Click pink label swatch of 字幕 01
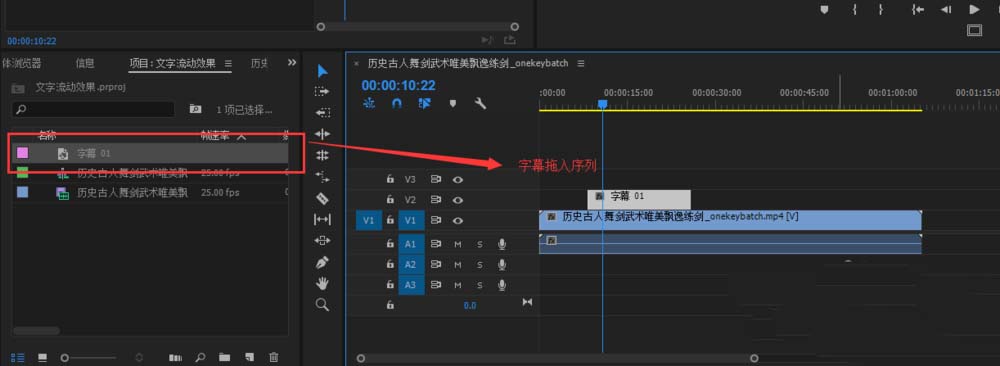The image size is (1000, 366). [x=22, y=153]
